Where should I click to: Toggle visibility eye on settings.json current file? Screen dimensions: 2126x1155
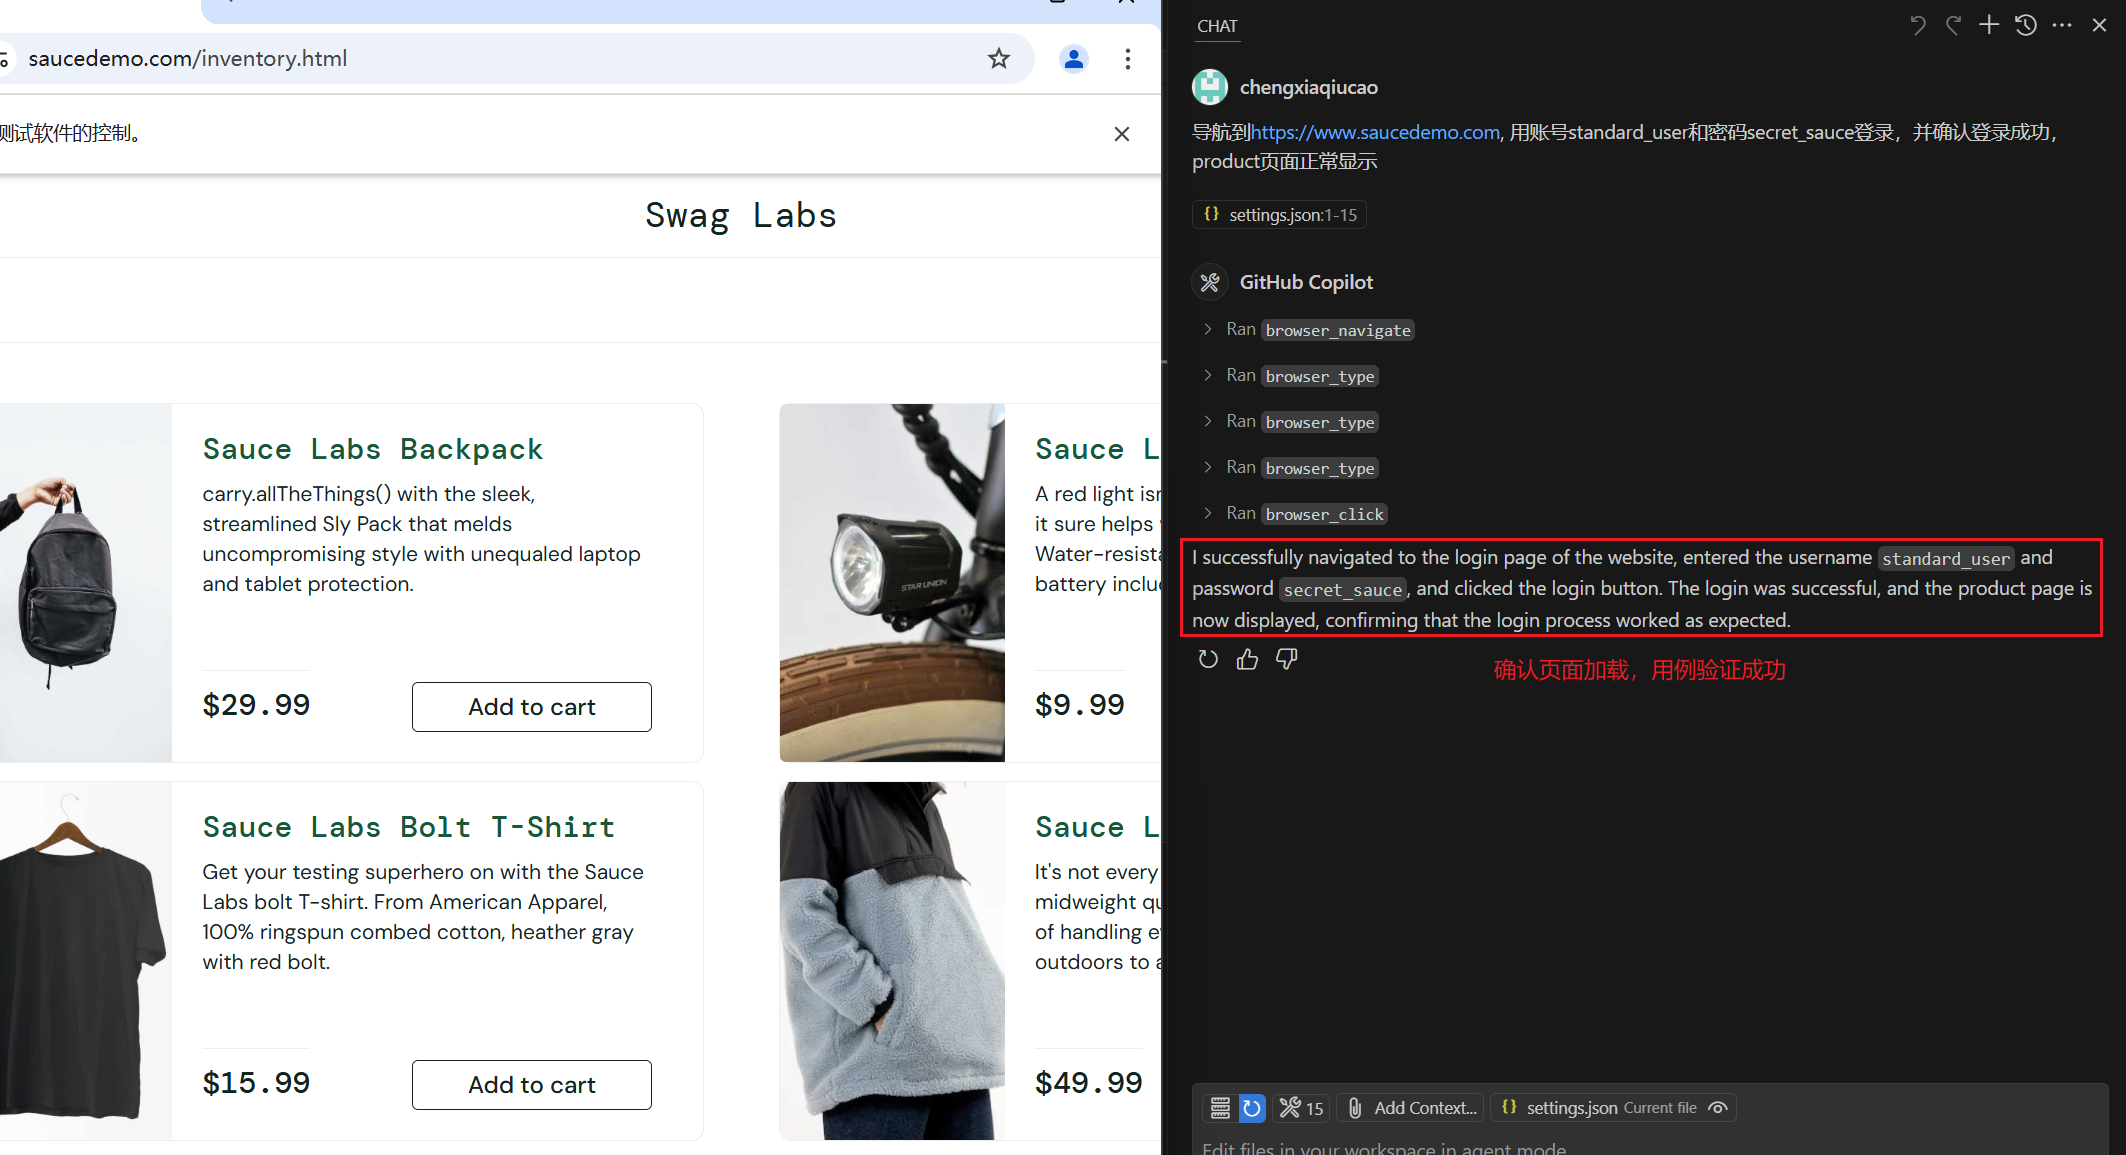point(1718,1108)
